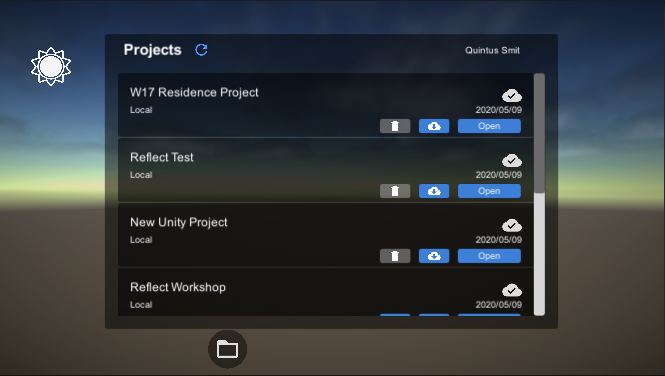
Task: Open the New Unity Project
Action: click(489, 256)
